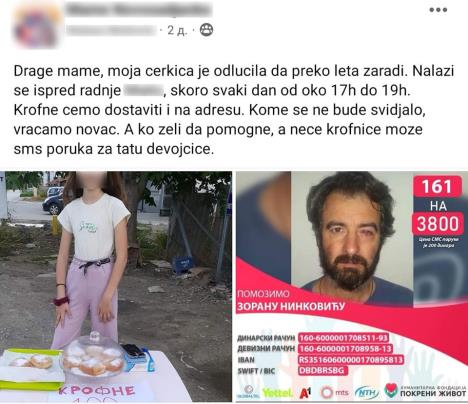Click the red 161 SMS number badge
This screenshot has width=468, height=404.
437,187
